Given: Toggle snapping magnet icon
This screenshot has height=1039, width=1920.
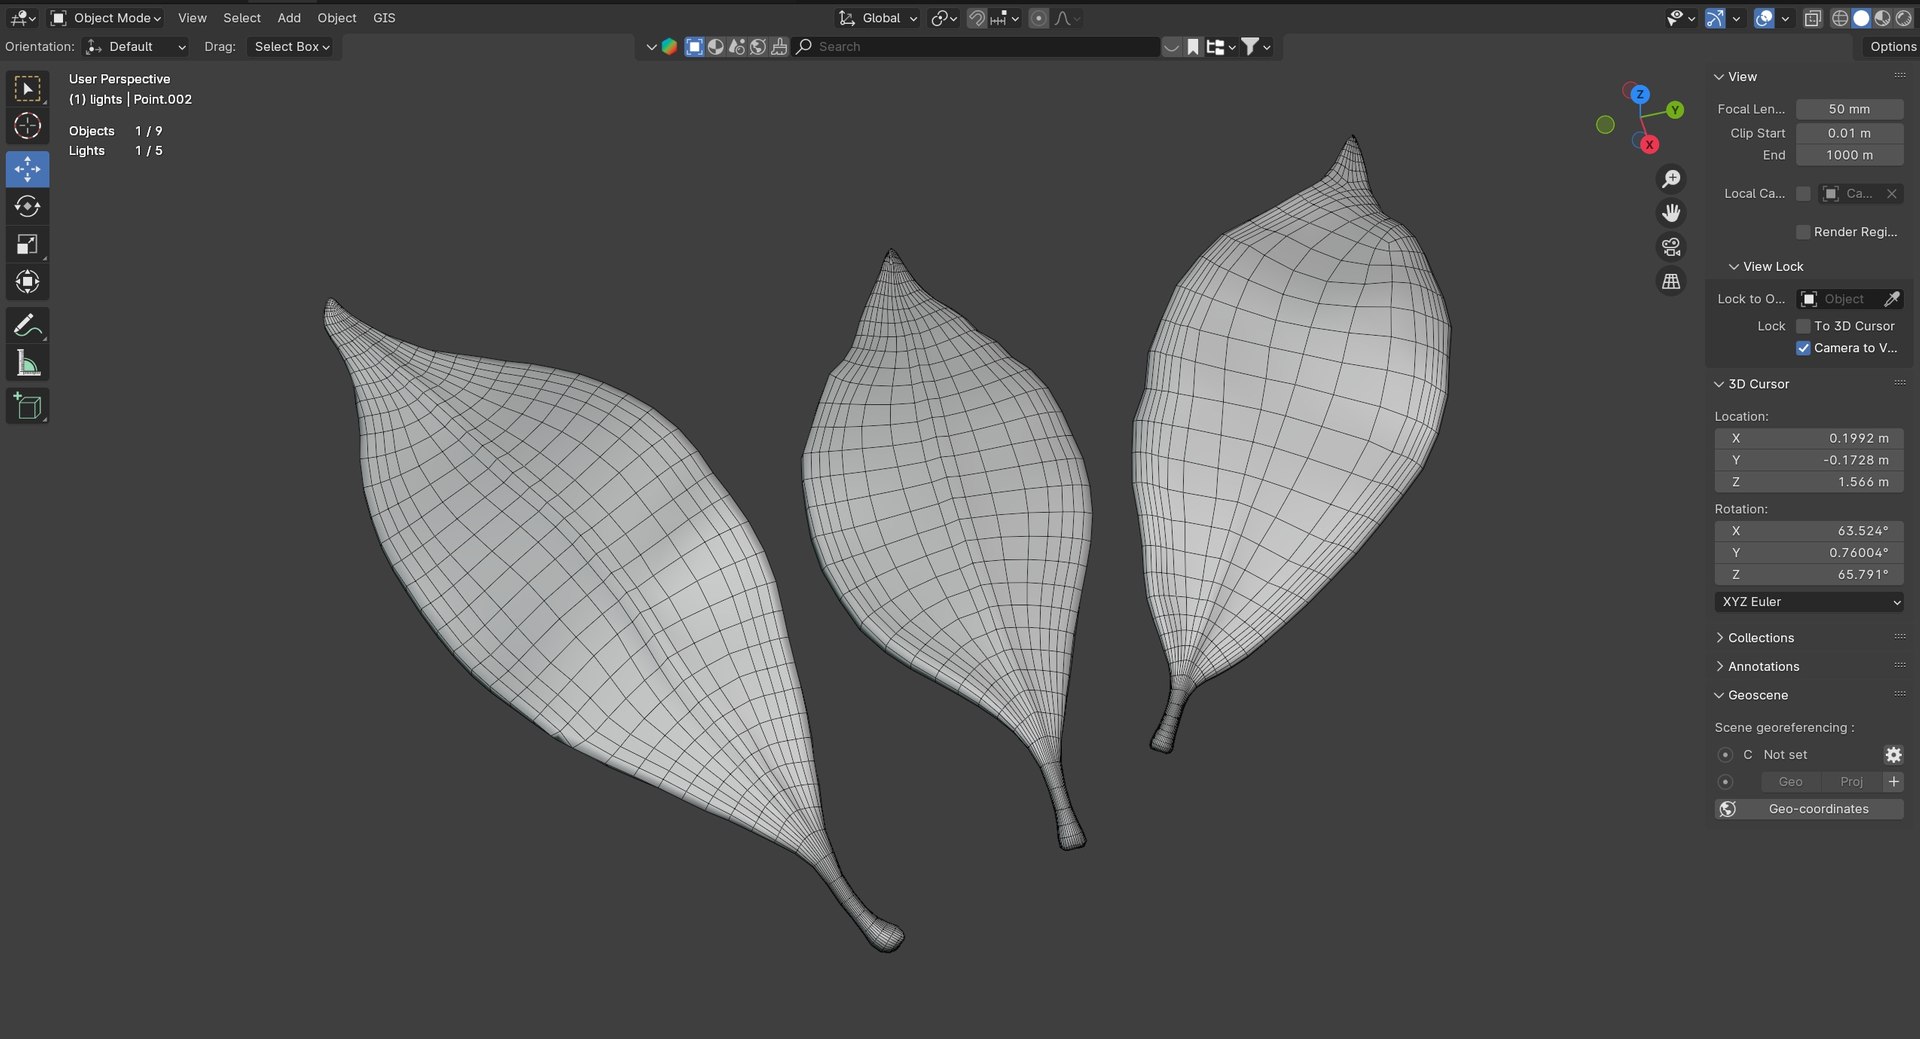Looking at the screenshot, I should [x=977, y=18].
